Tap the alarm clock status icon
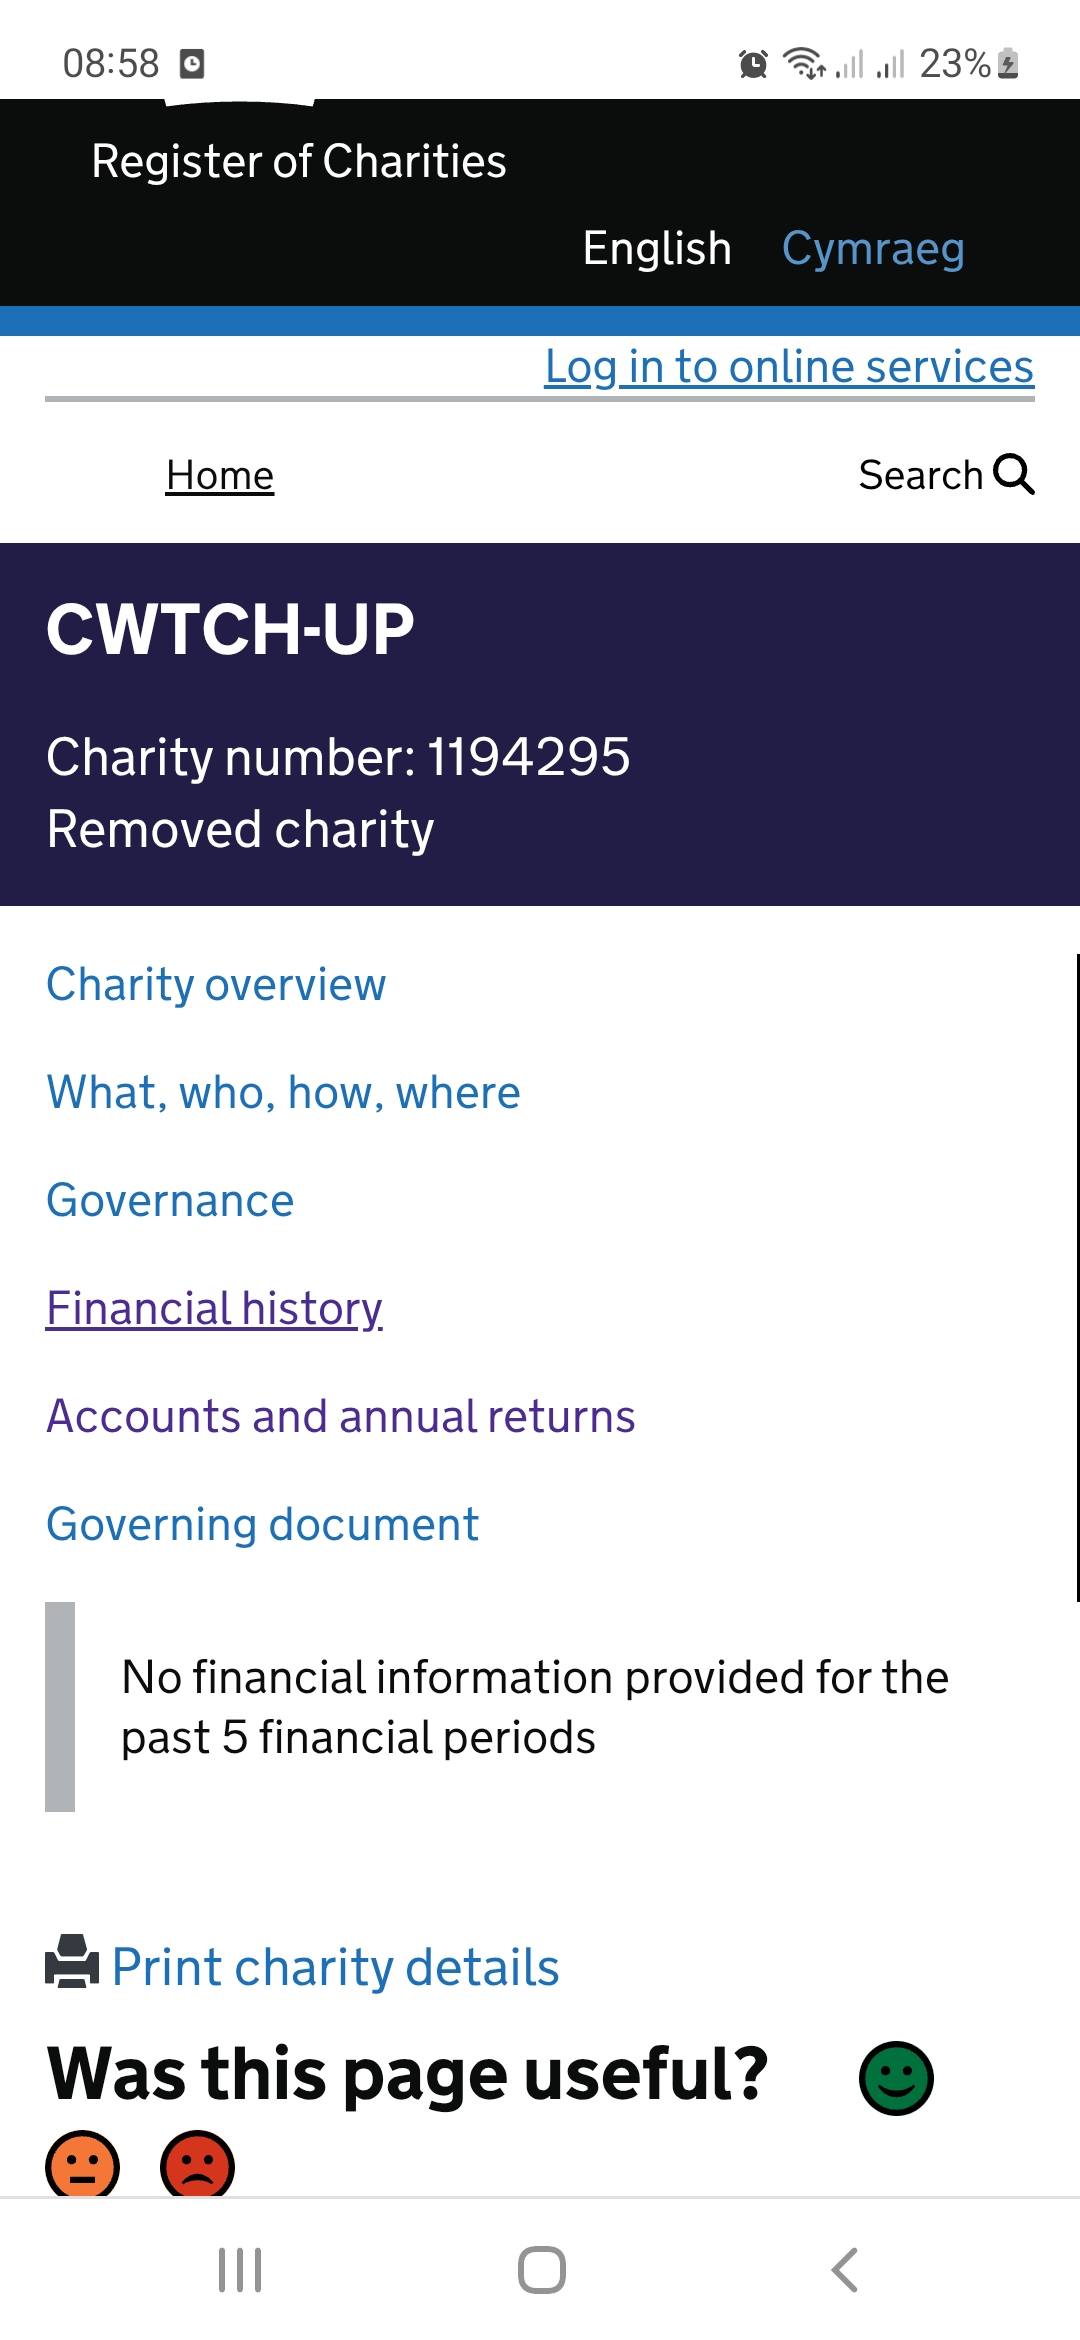The width and height of the screenshot is (1080, 2340). (x=753, y=64)
